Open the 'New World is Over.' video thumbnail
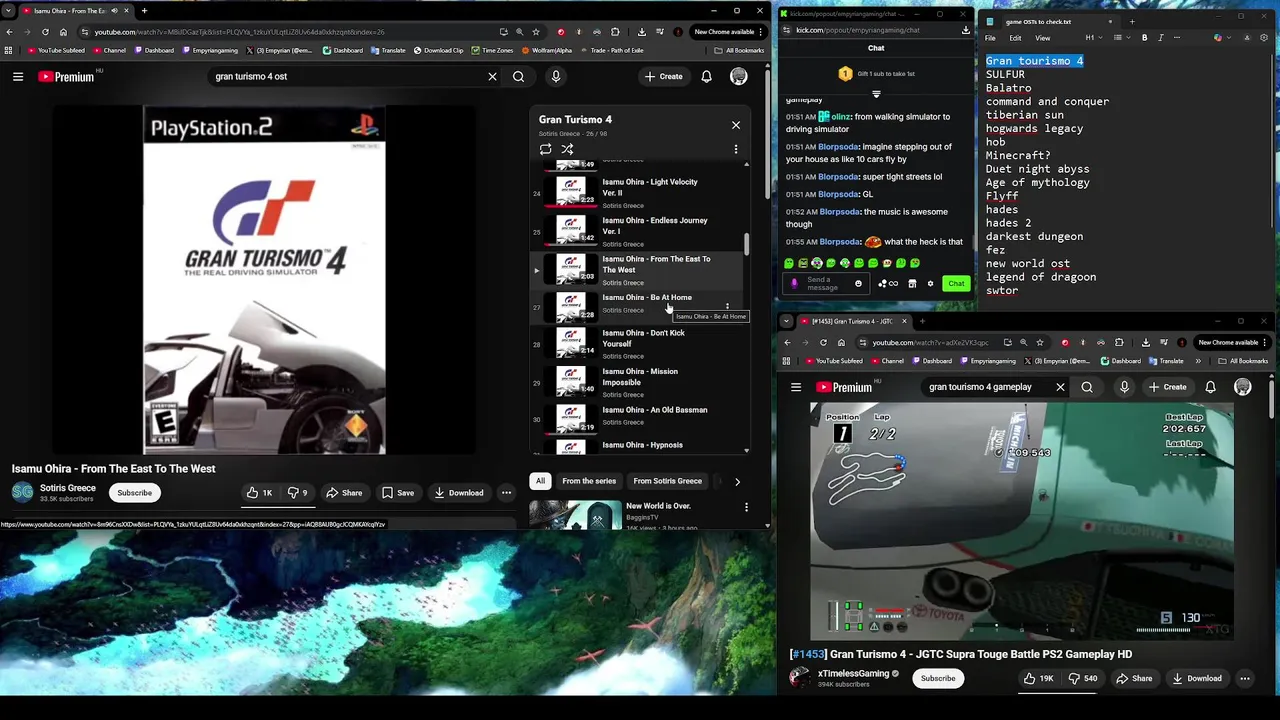The height and width of the screenshot is (720, 1280). pyautogui.click(x=574, y=514)
